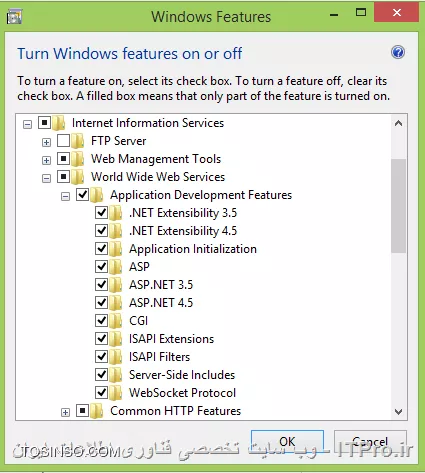Image resolution: width=425 pixels, height=473 pixels.
Task: Collapse the World Wide Web Services node
Action: click(x=46, y=179)
